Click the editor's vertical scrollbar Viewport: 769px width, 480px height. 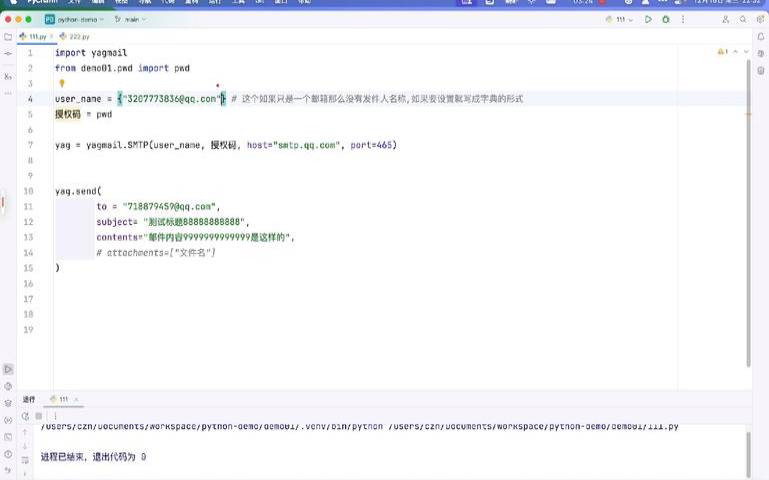[748, 213]
